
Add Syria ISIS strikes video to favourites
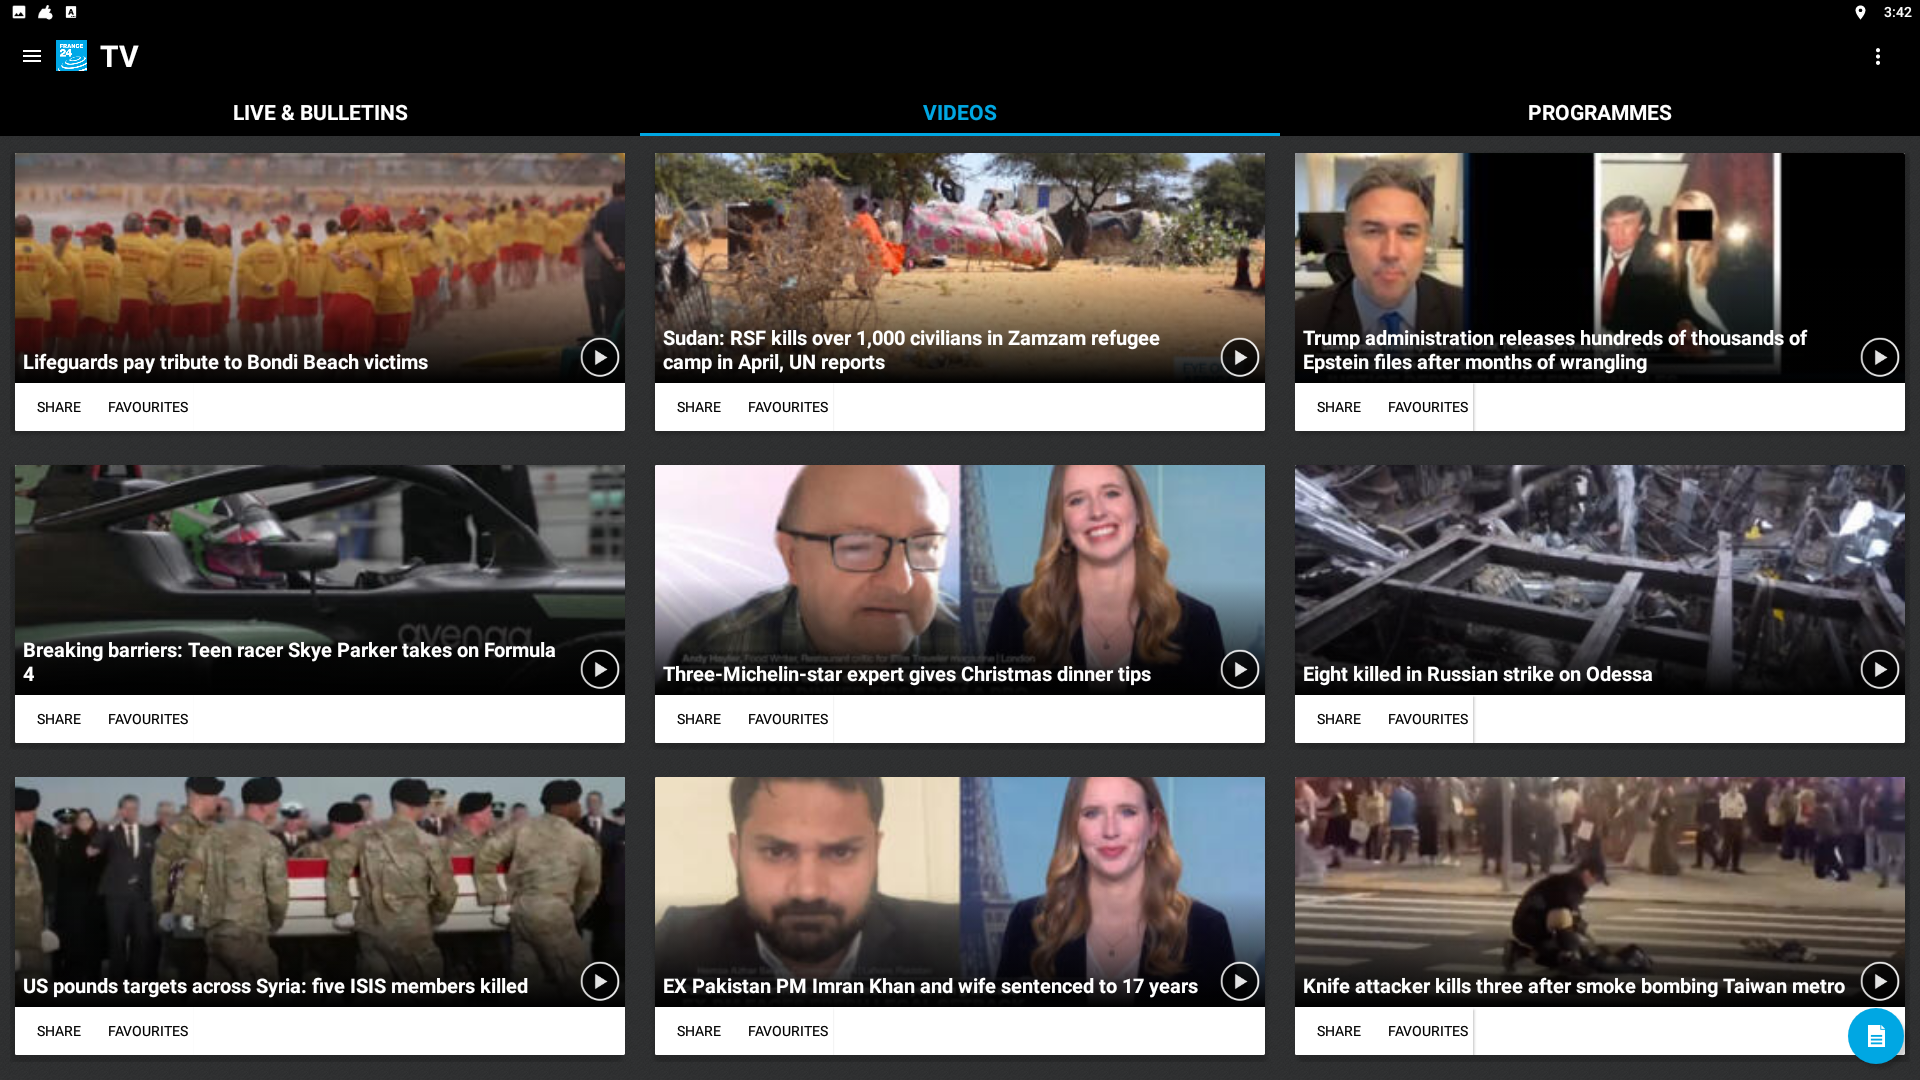(x=148, y=1031)
